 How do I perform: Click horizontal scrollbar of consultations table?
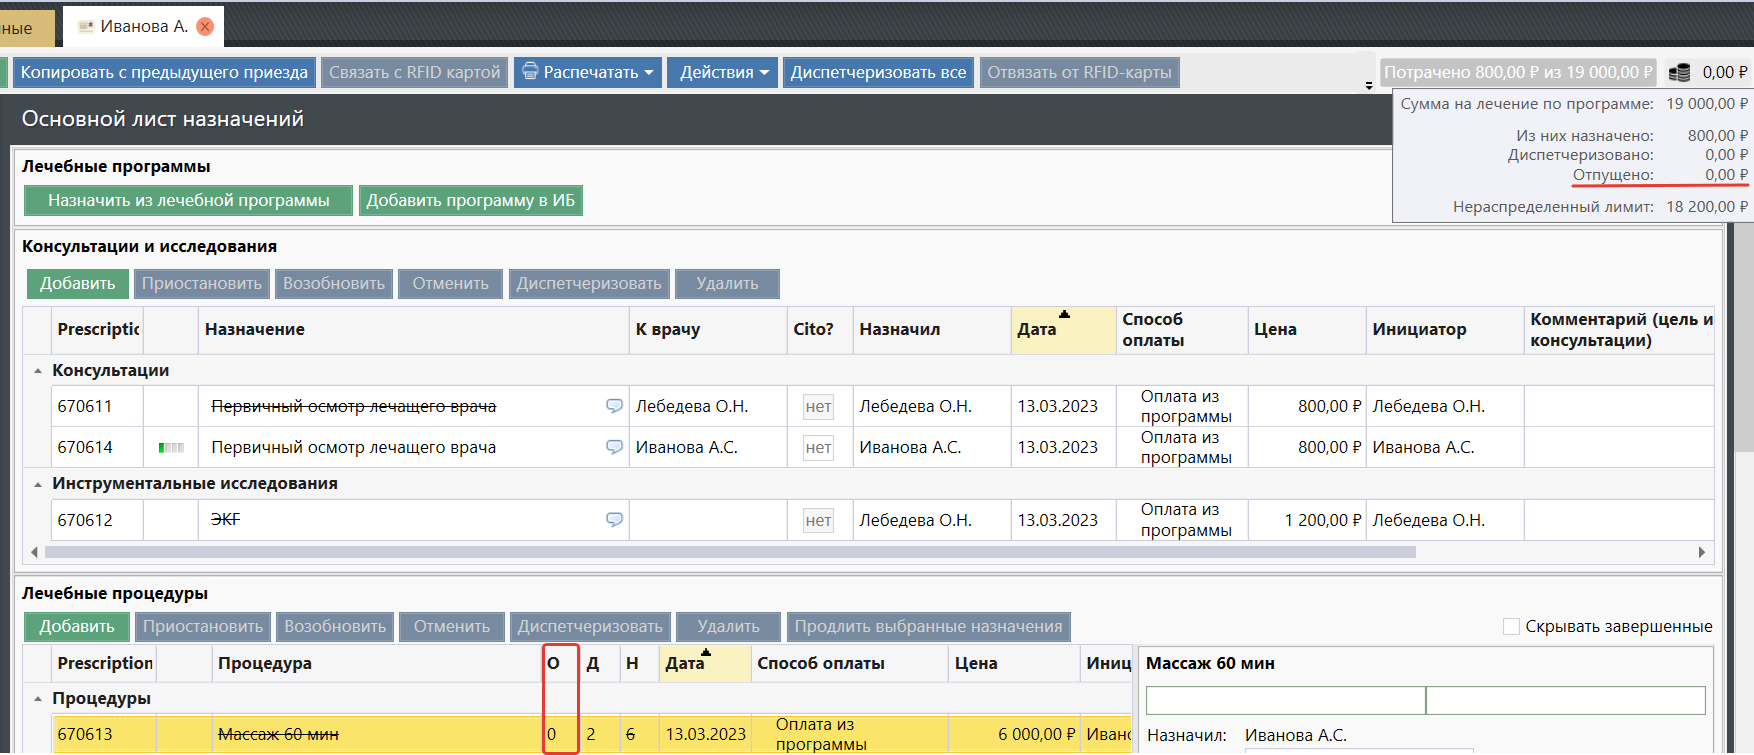click(730, 552)
